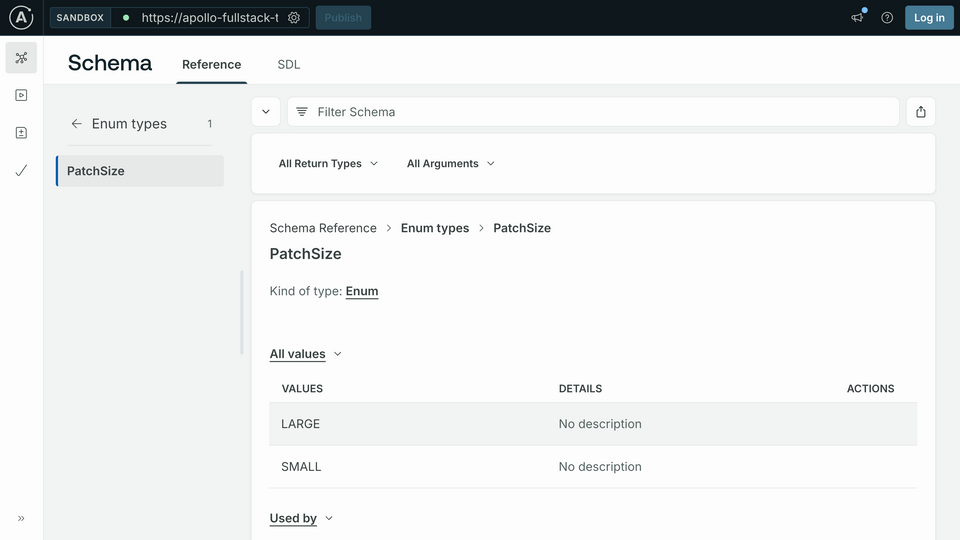Switch to the Reference tab
This screenshot has width=960, height=540.
[x=212, y=65]
